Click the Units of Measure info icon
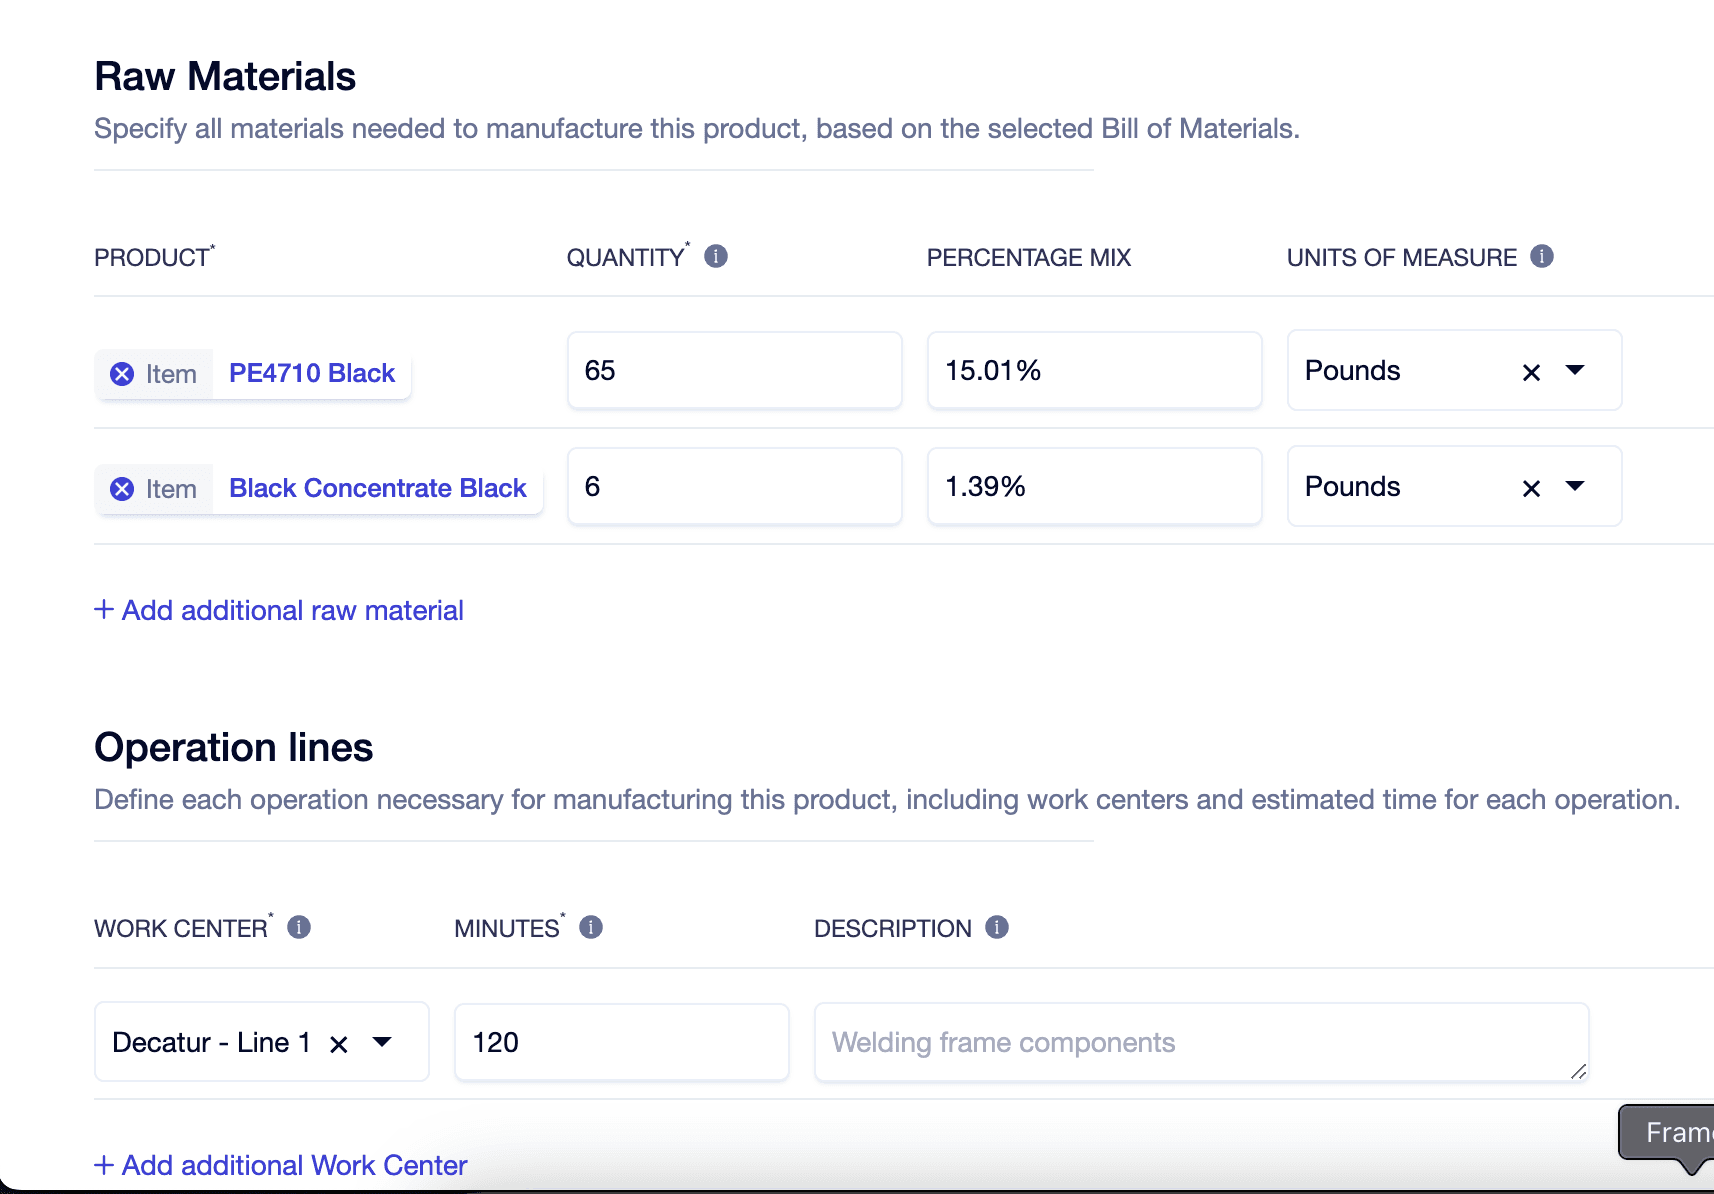Image resolution: width=1714 pixels, height=1194 pixels. pyautogui.click(x=1542, y=257)
